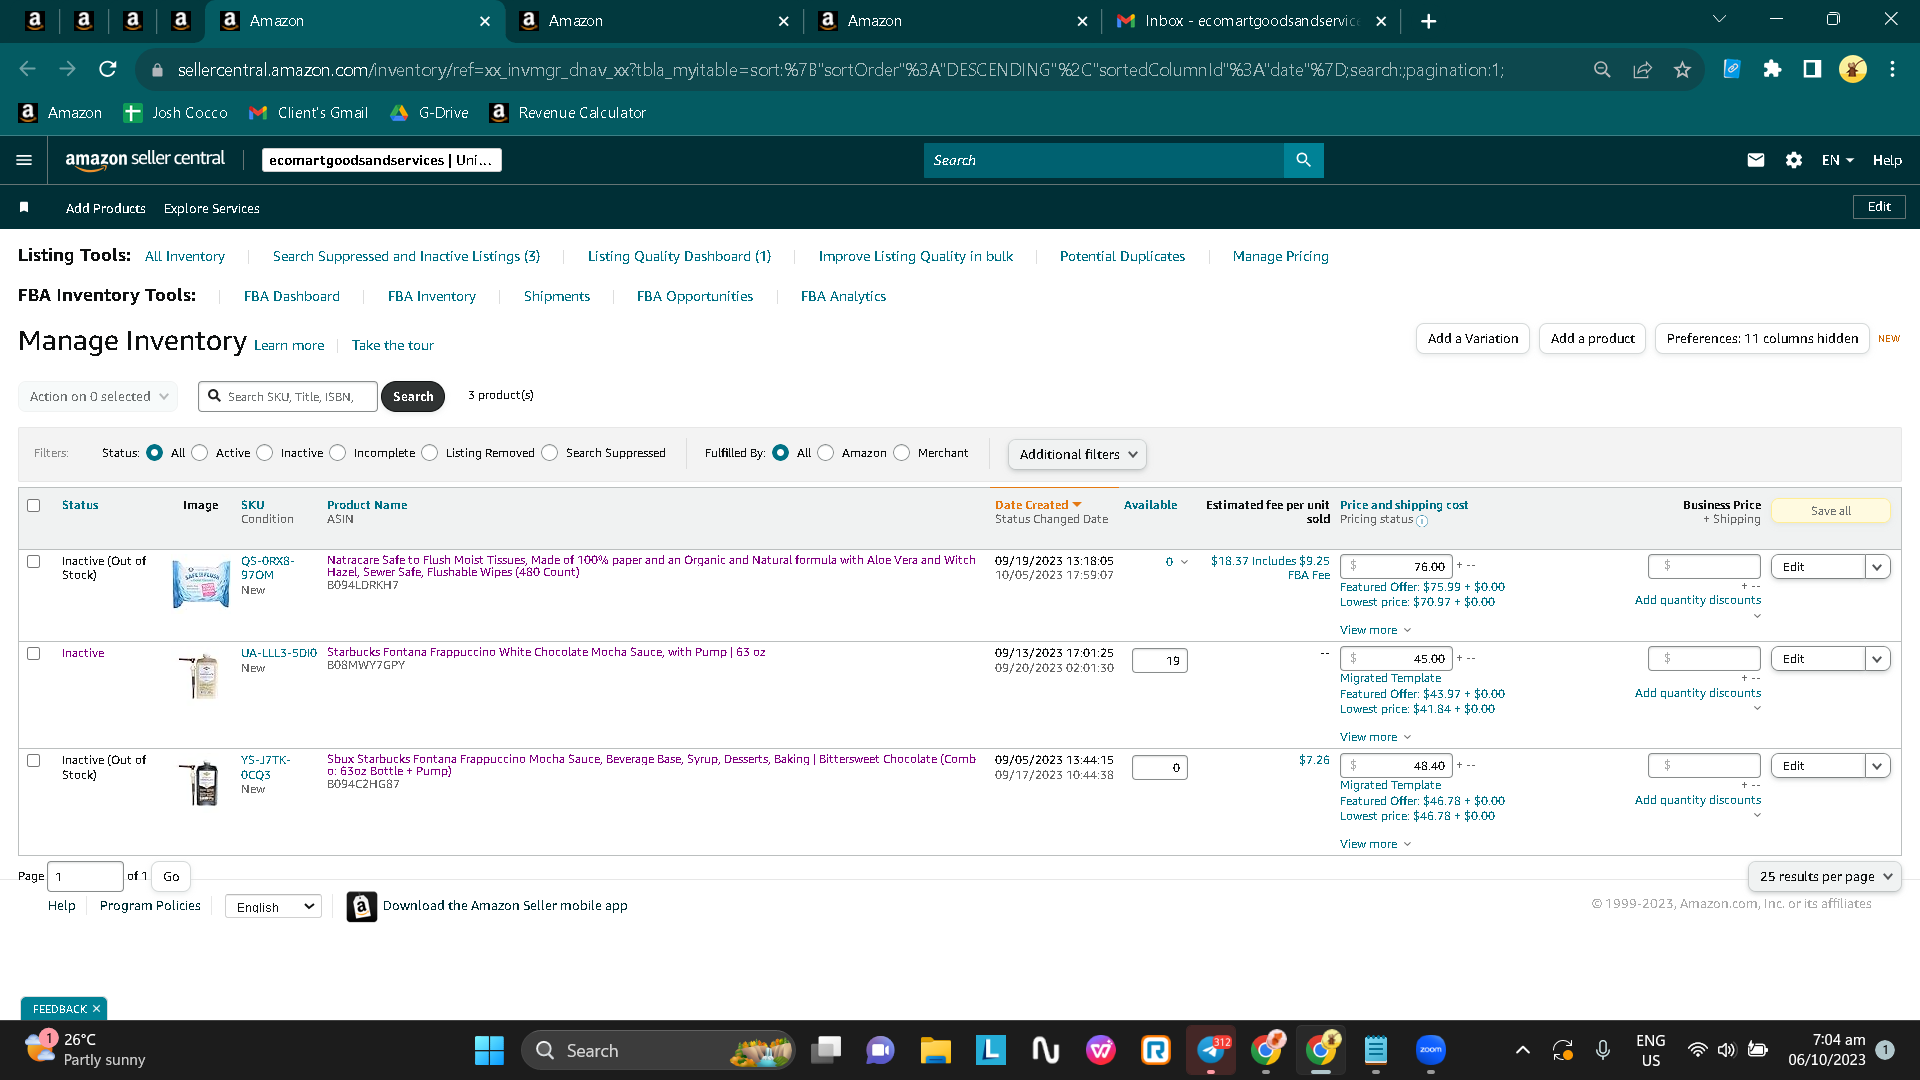Switch to the Inbox Gmail browser tab
Screen dimensions: 1920x1080
(1252, 21)
